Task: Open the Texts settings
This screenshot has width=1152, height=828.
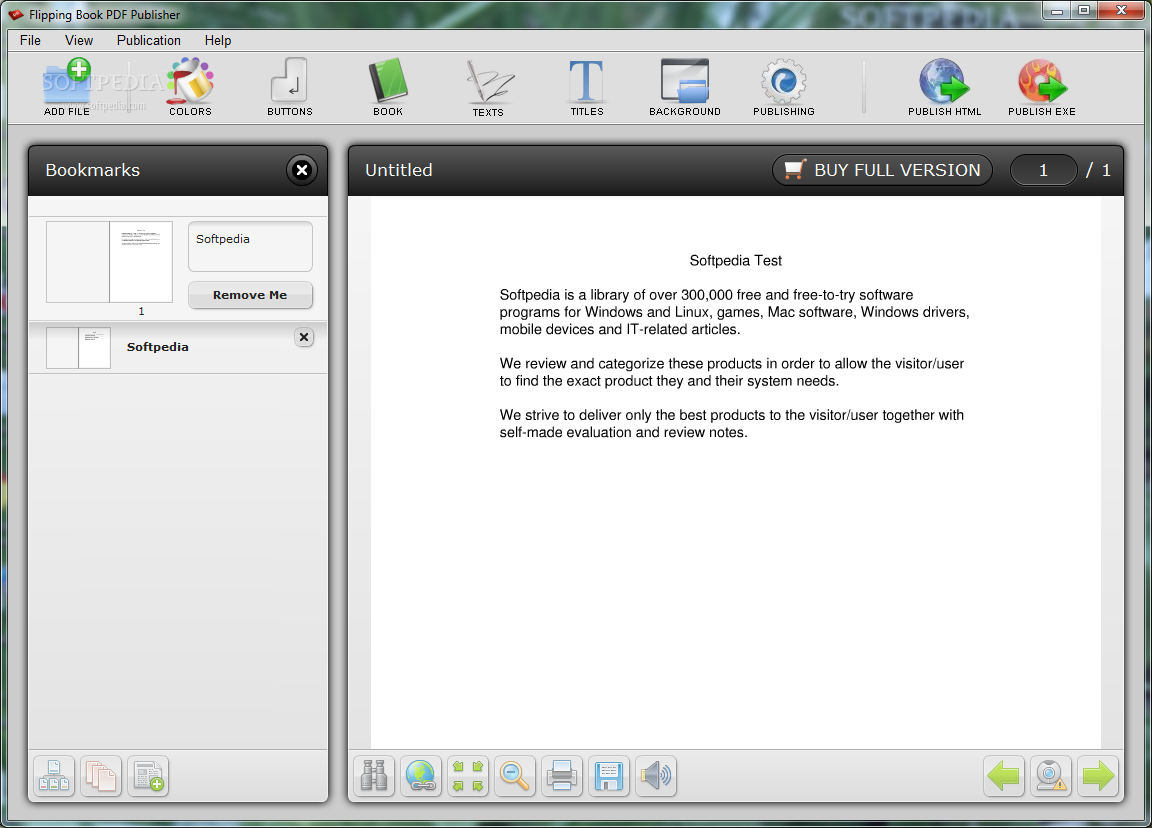Action: click(489, 88)
